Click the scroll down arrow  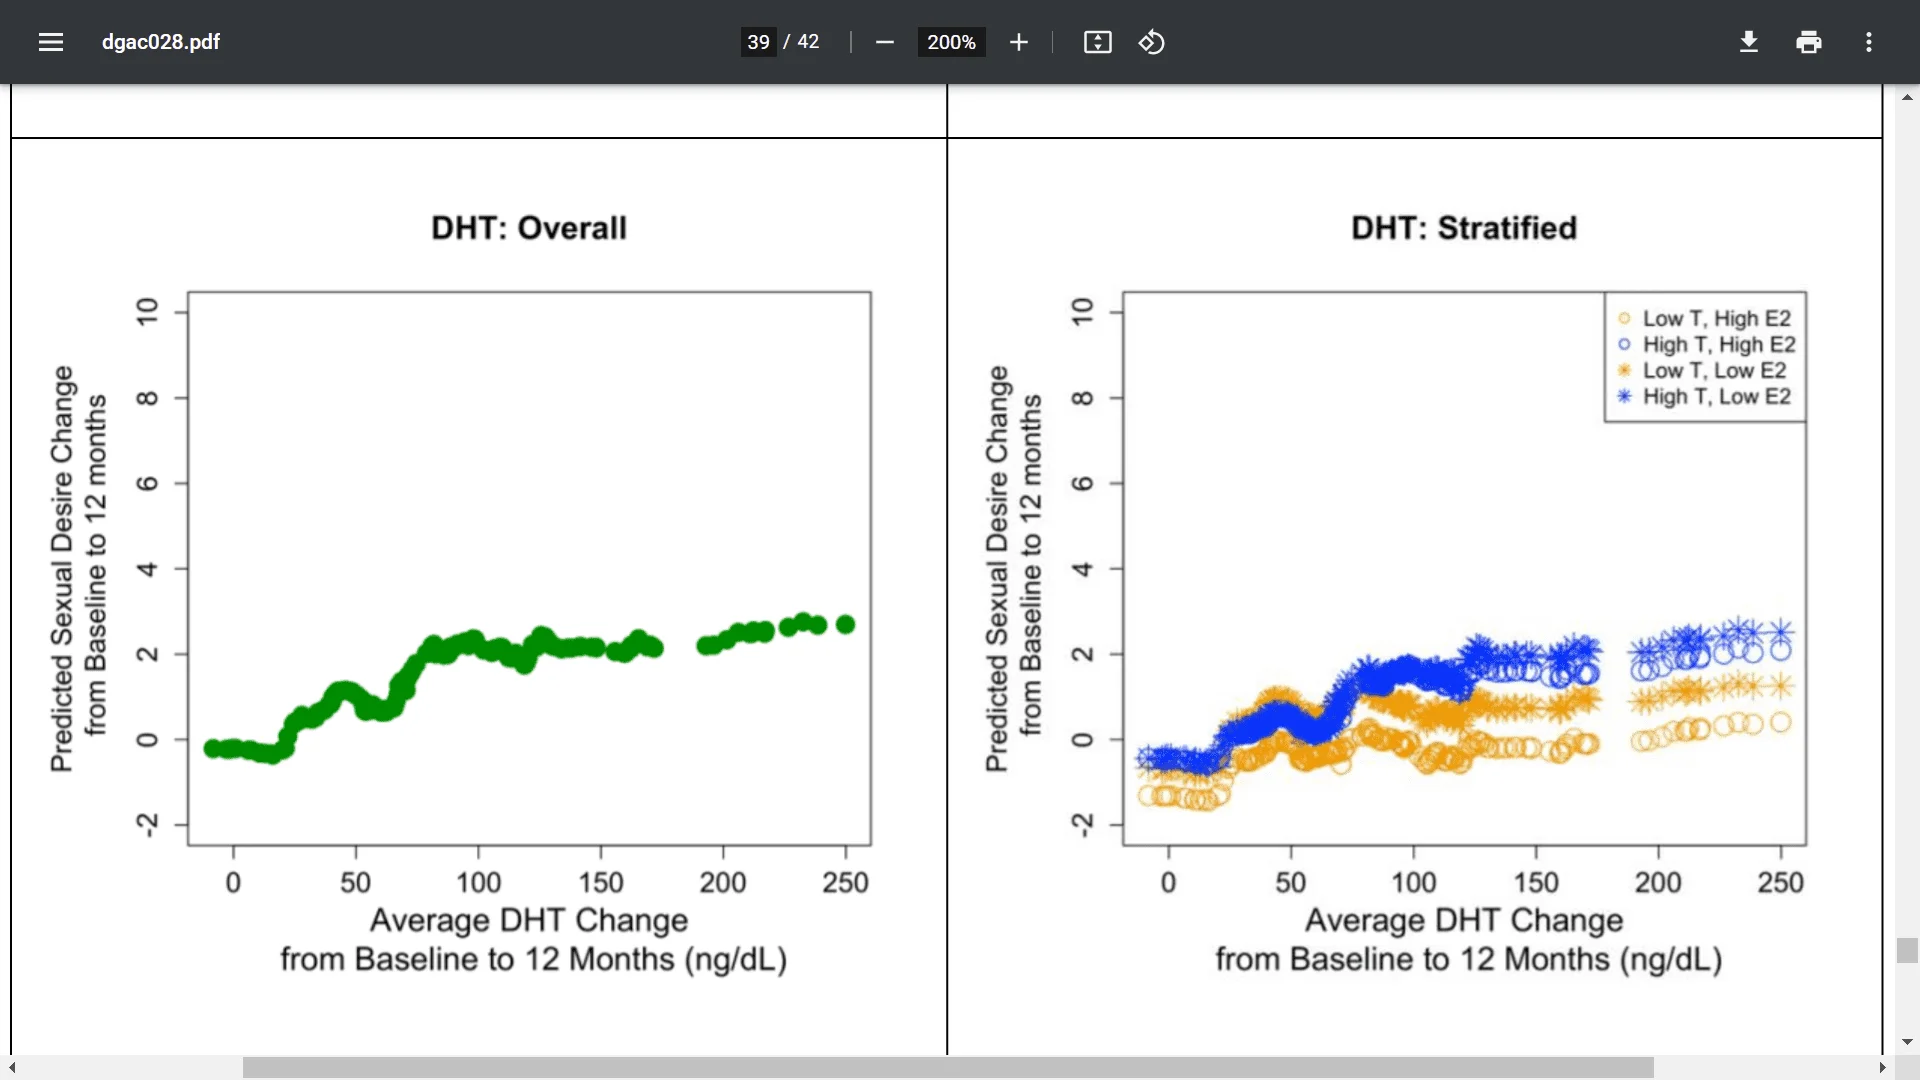pyautogui.click(x=1907, y=1042)
